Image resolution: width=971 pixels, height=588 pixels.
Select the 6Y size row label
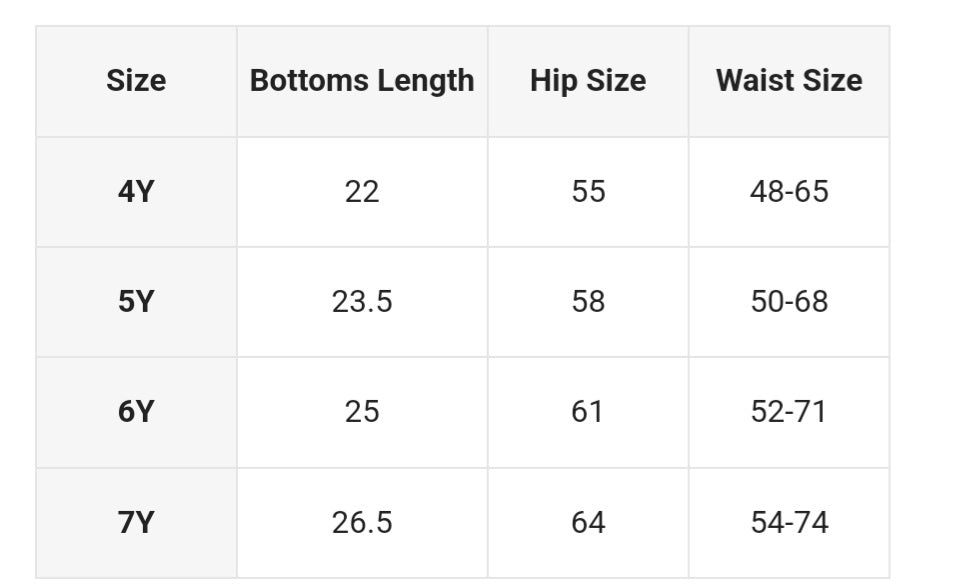click(x=136, y=411)
